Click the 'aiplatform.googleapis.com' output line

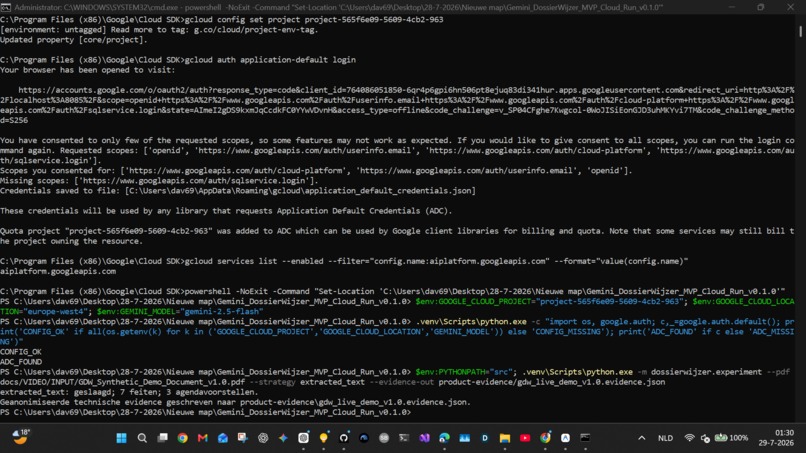pyautogui.click(x=58, y=271)
